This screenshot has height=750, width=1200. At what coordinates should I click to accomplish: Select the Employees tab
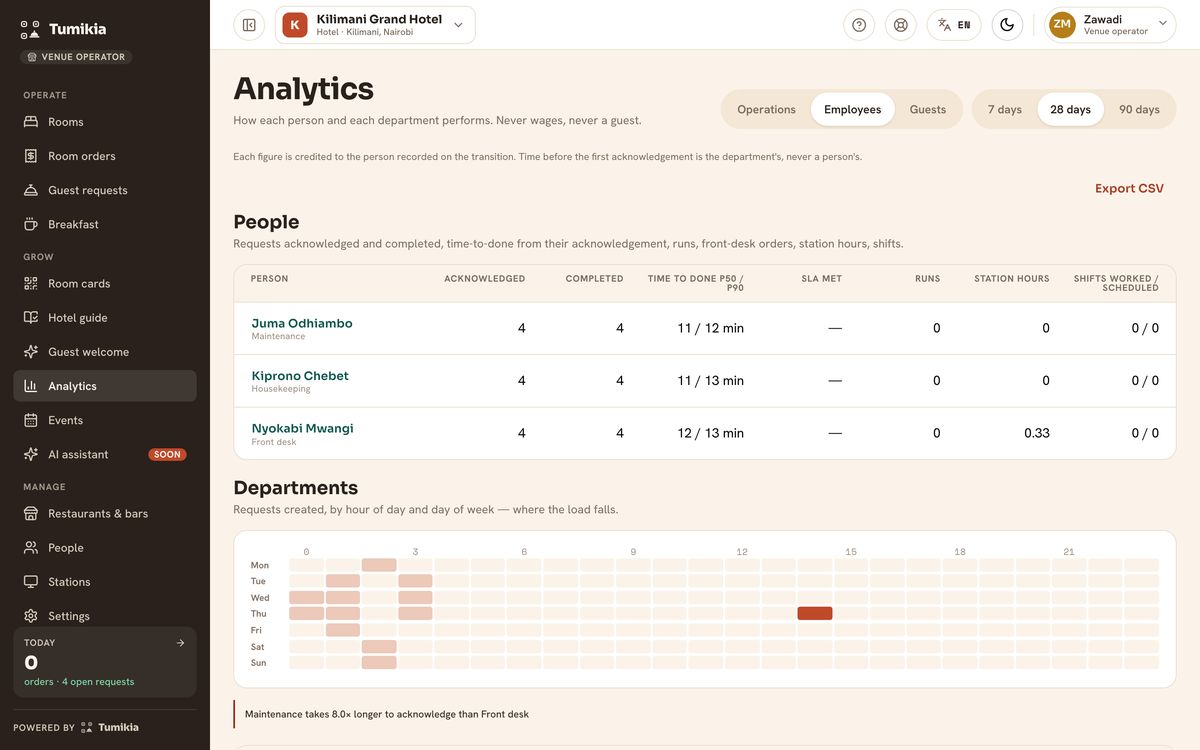coord(853,110)
